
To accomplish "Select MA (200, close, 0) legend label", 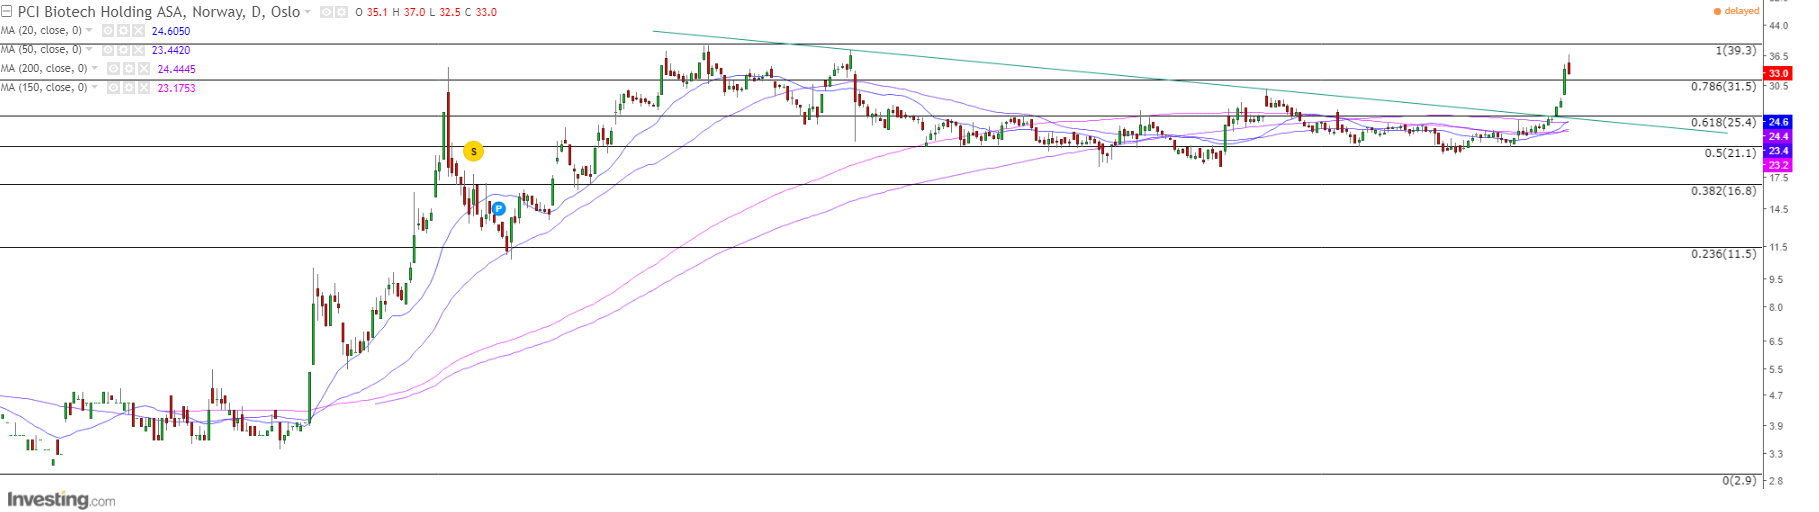I will coord(44,68).
